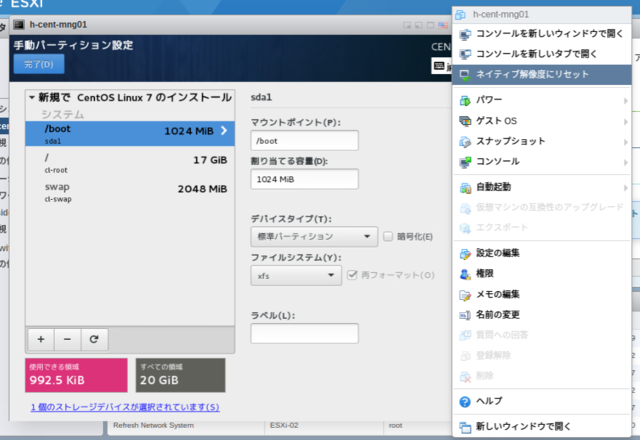
Task: Click Refresh Network System text in background table
Action: click(153, 425)
